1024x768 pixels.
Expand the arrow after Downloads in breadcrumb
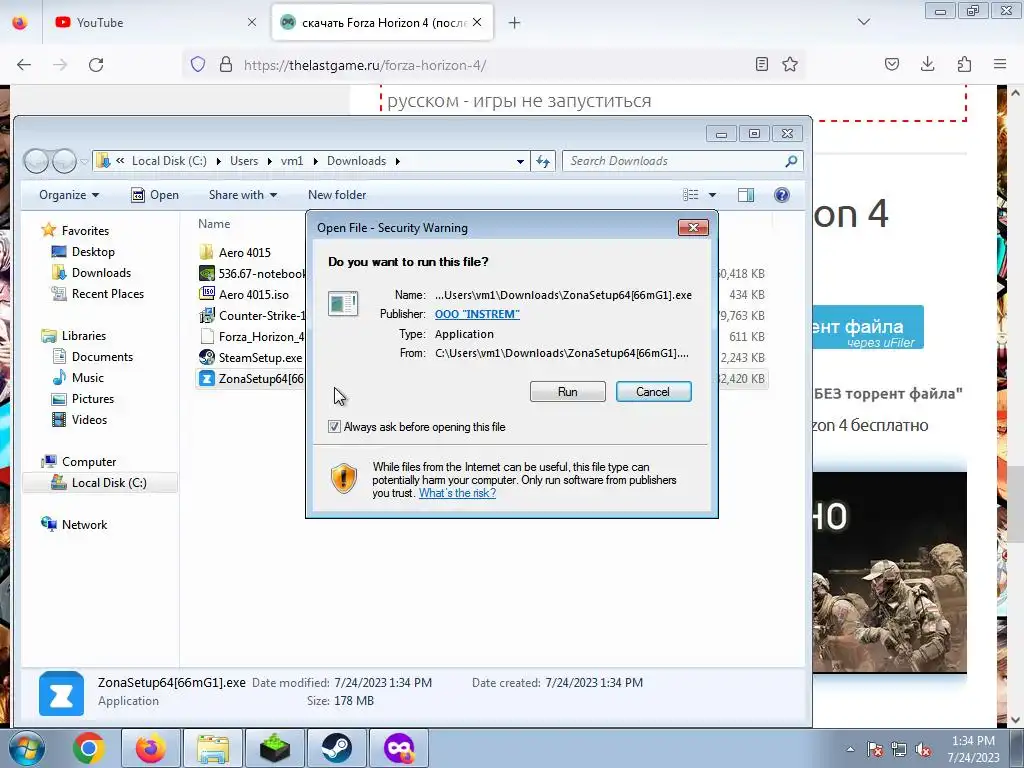point(397,161)
